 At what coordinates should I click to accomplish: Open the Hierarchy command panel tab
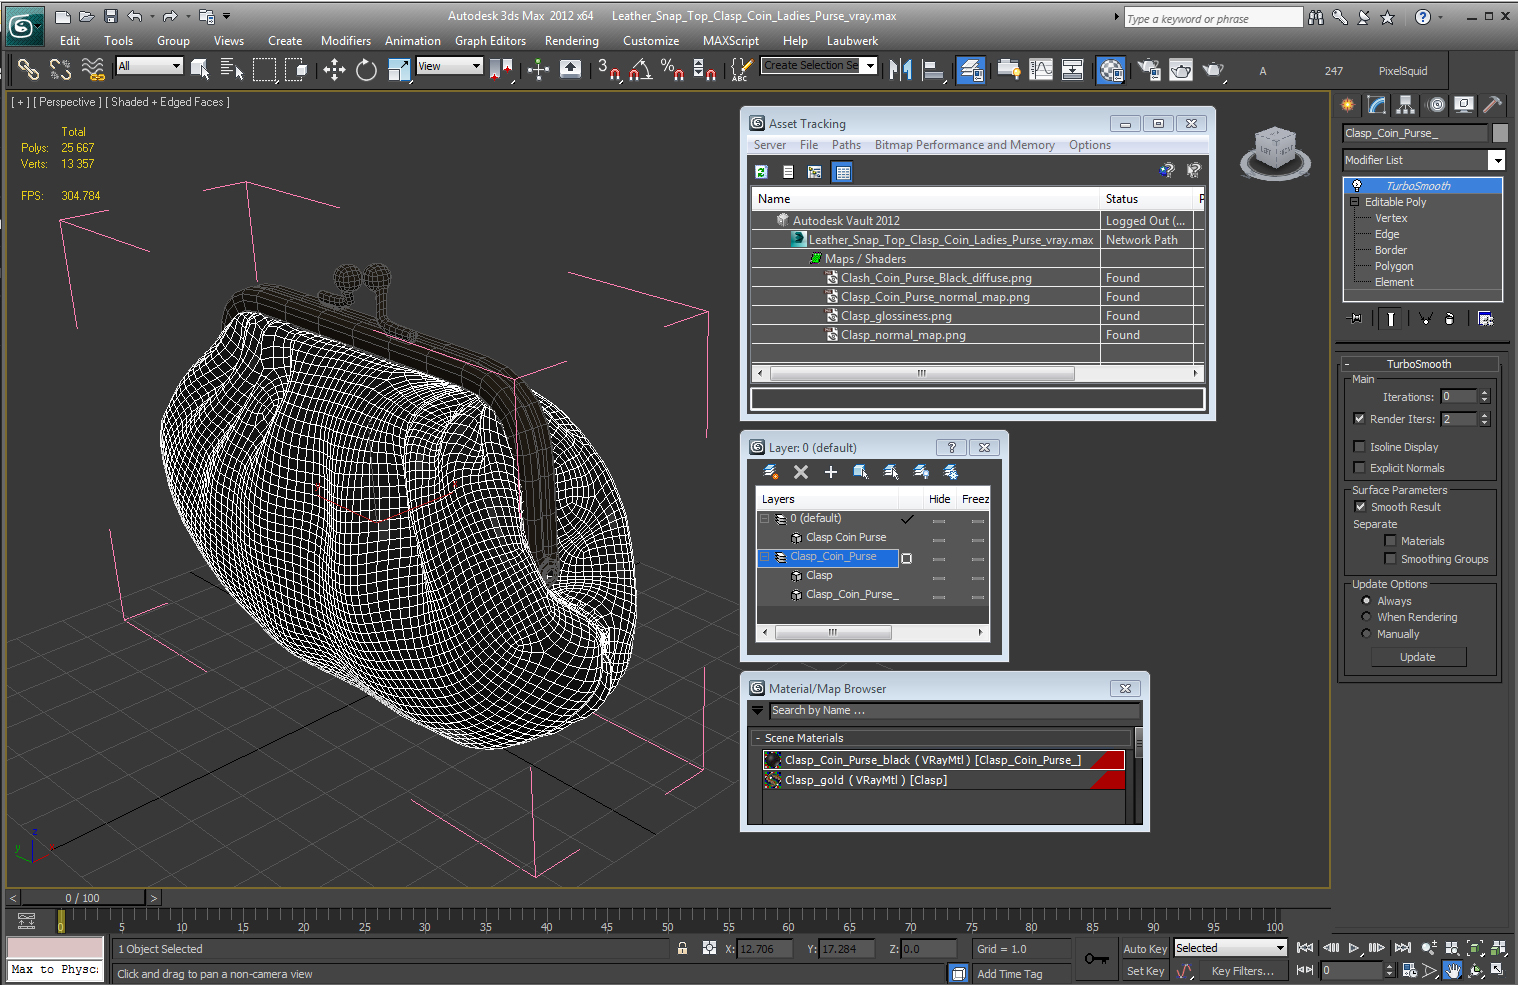1406,105
